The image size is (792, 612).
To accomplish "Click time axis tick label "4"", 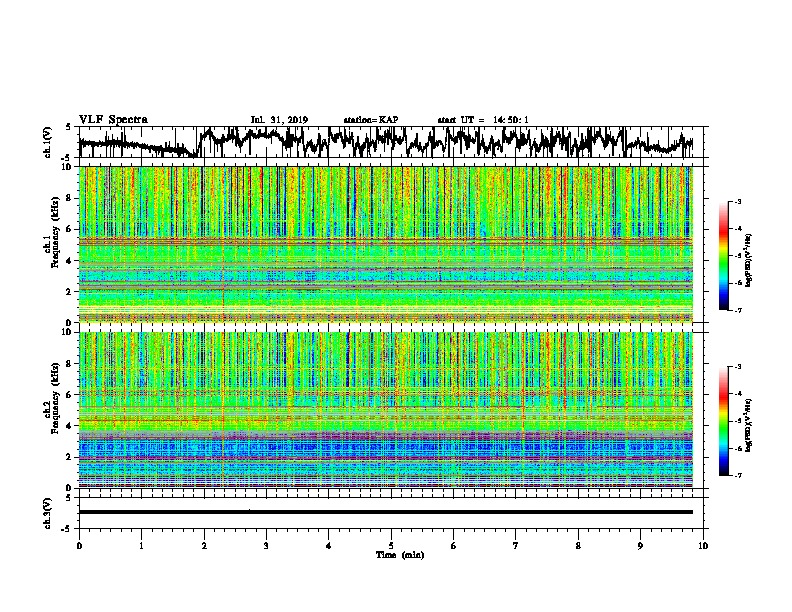I will click(329, 546).
